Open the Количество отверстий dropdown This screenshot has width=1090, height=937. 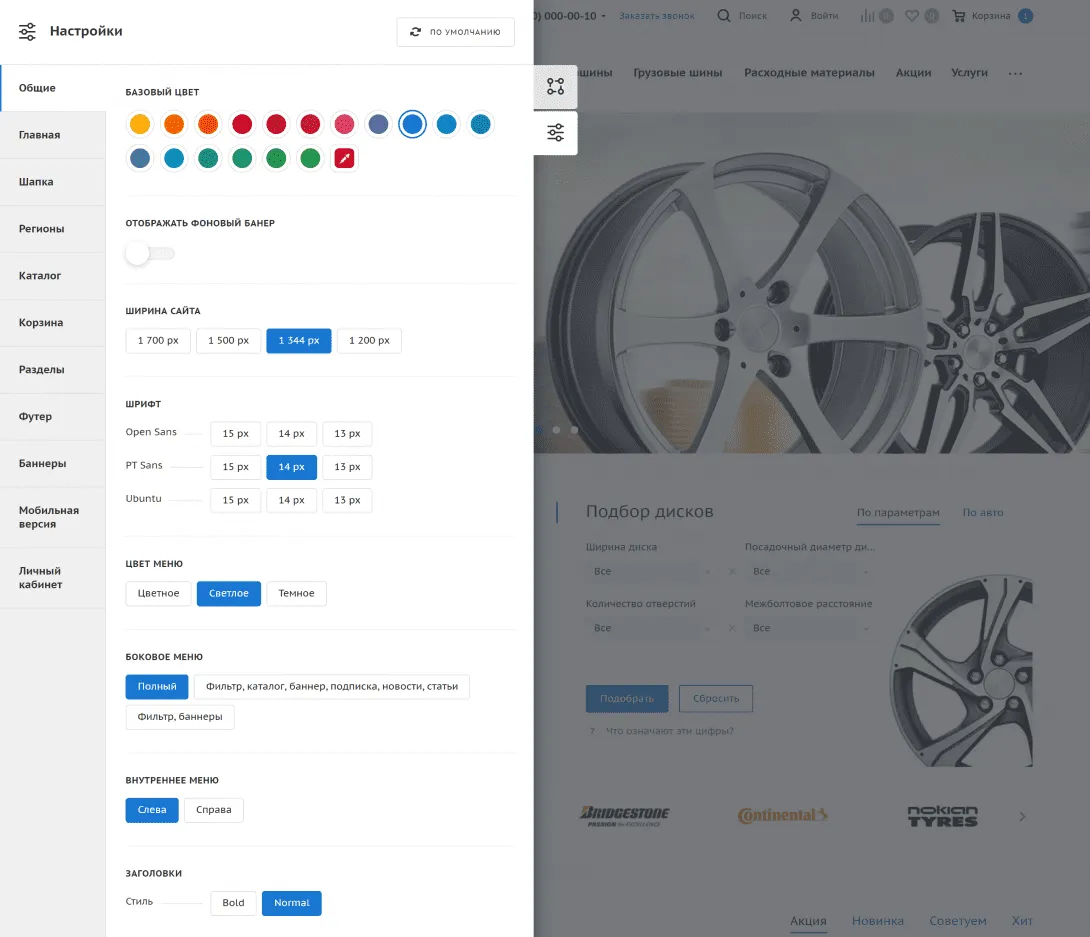[x=652, y=628]
